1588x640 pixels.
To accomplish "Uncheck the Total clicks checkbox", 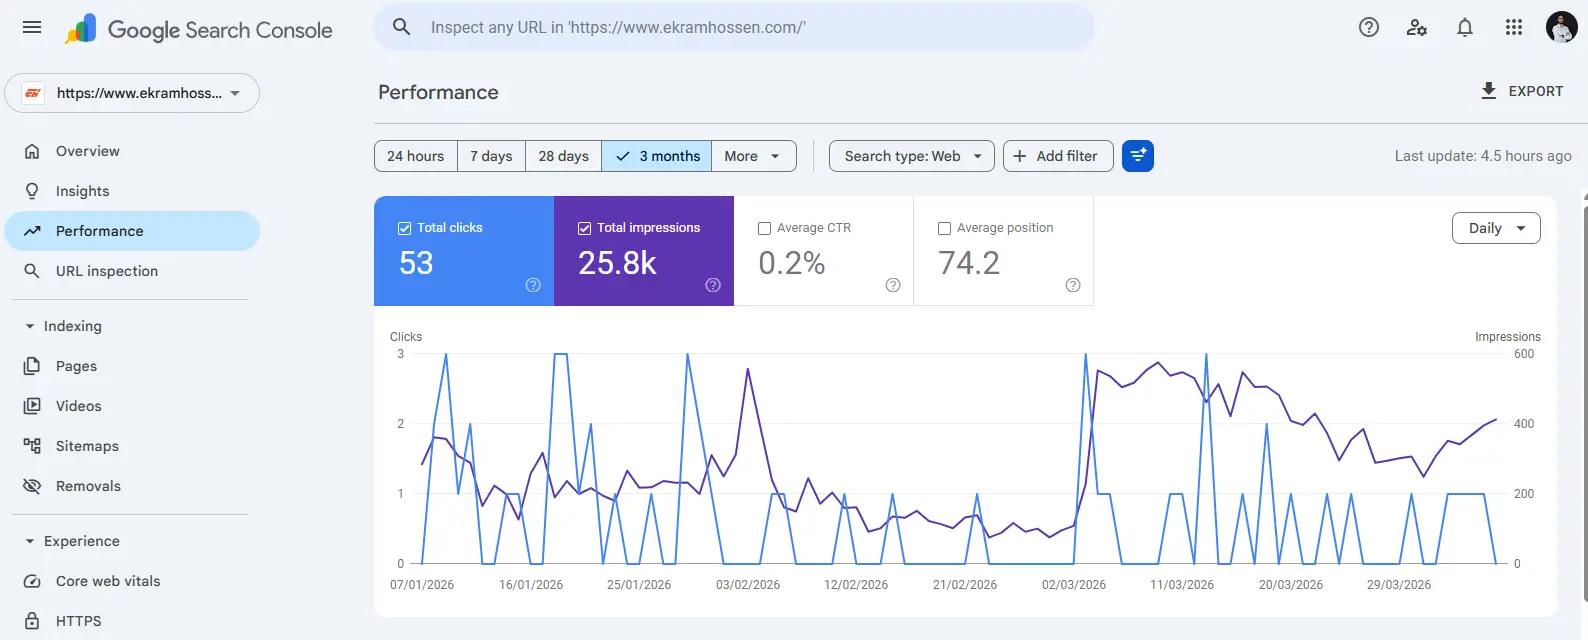I will tap(404, 228).
